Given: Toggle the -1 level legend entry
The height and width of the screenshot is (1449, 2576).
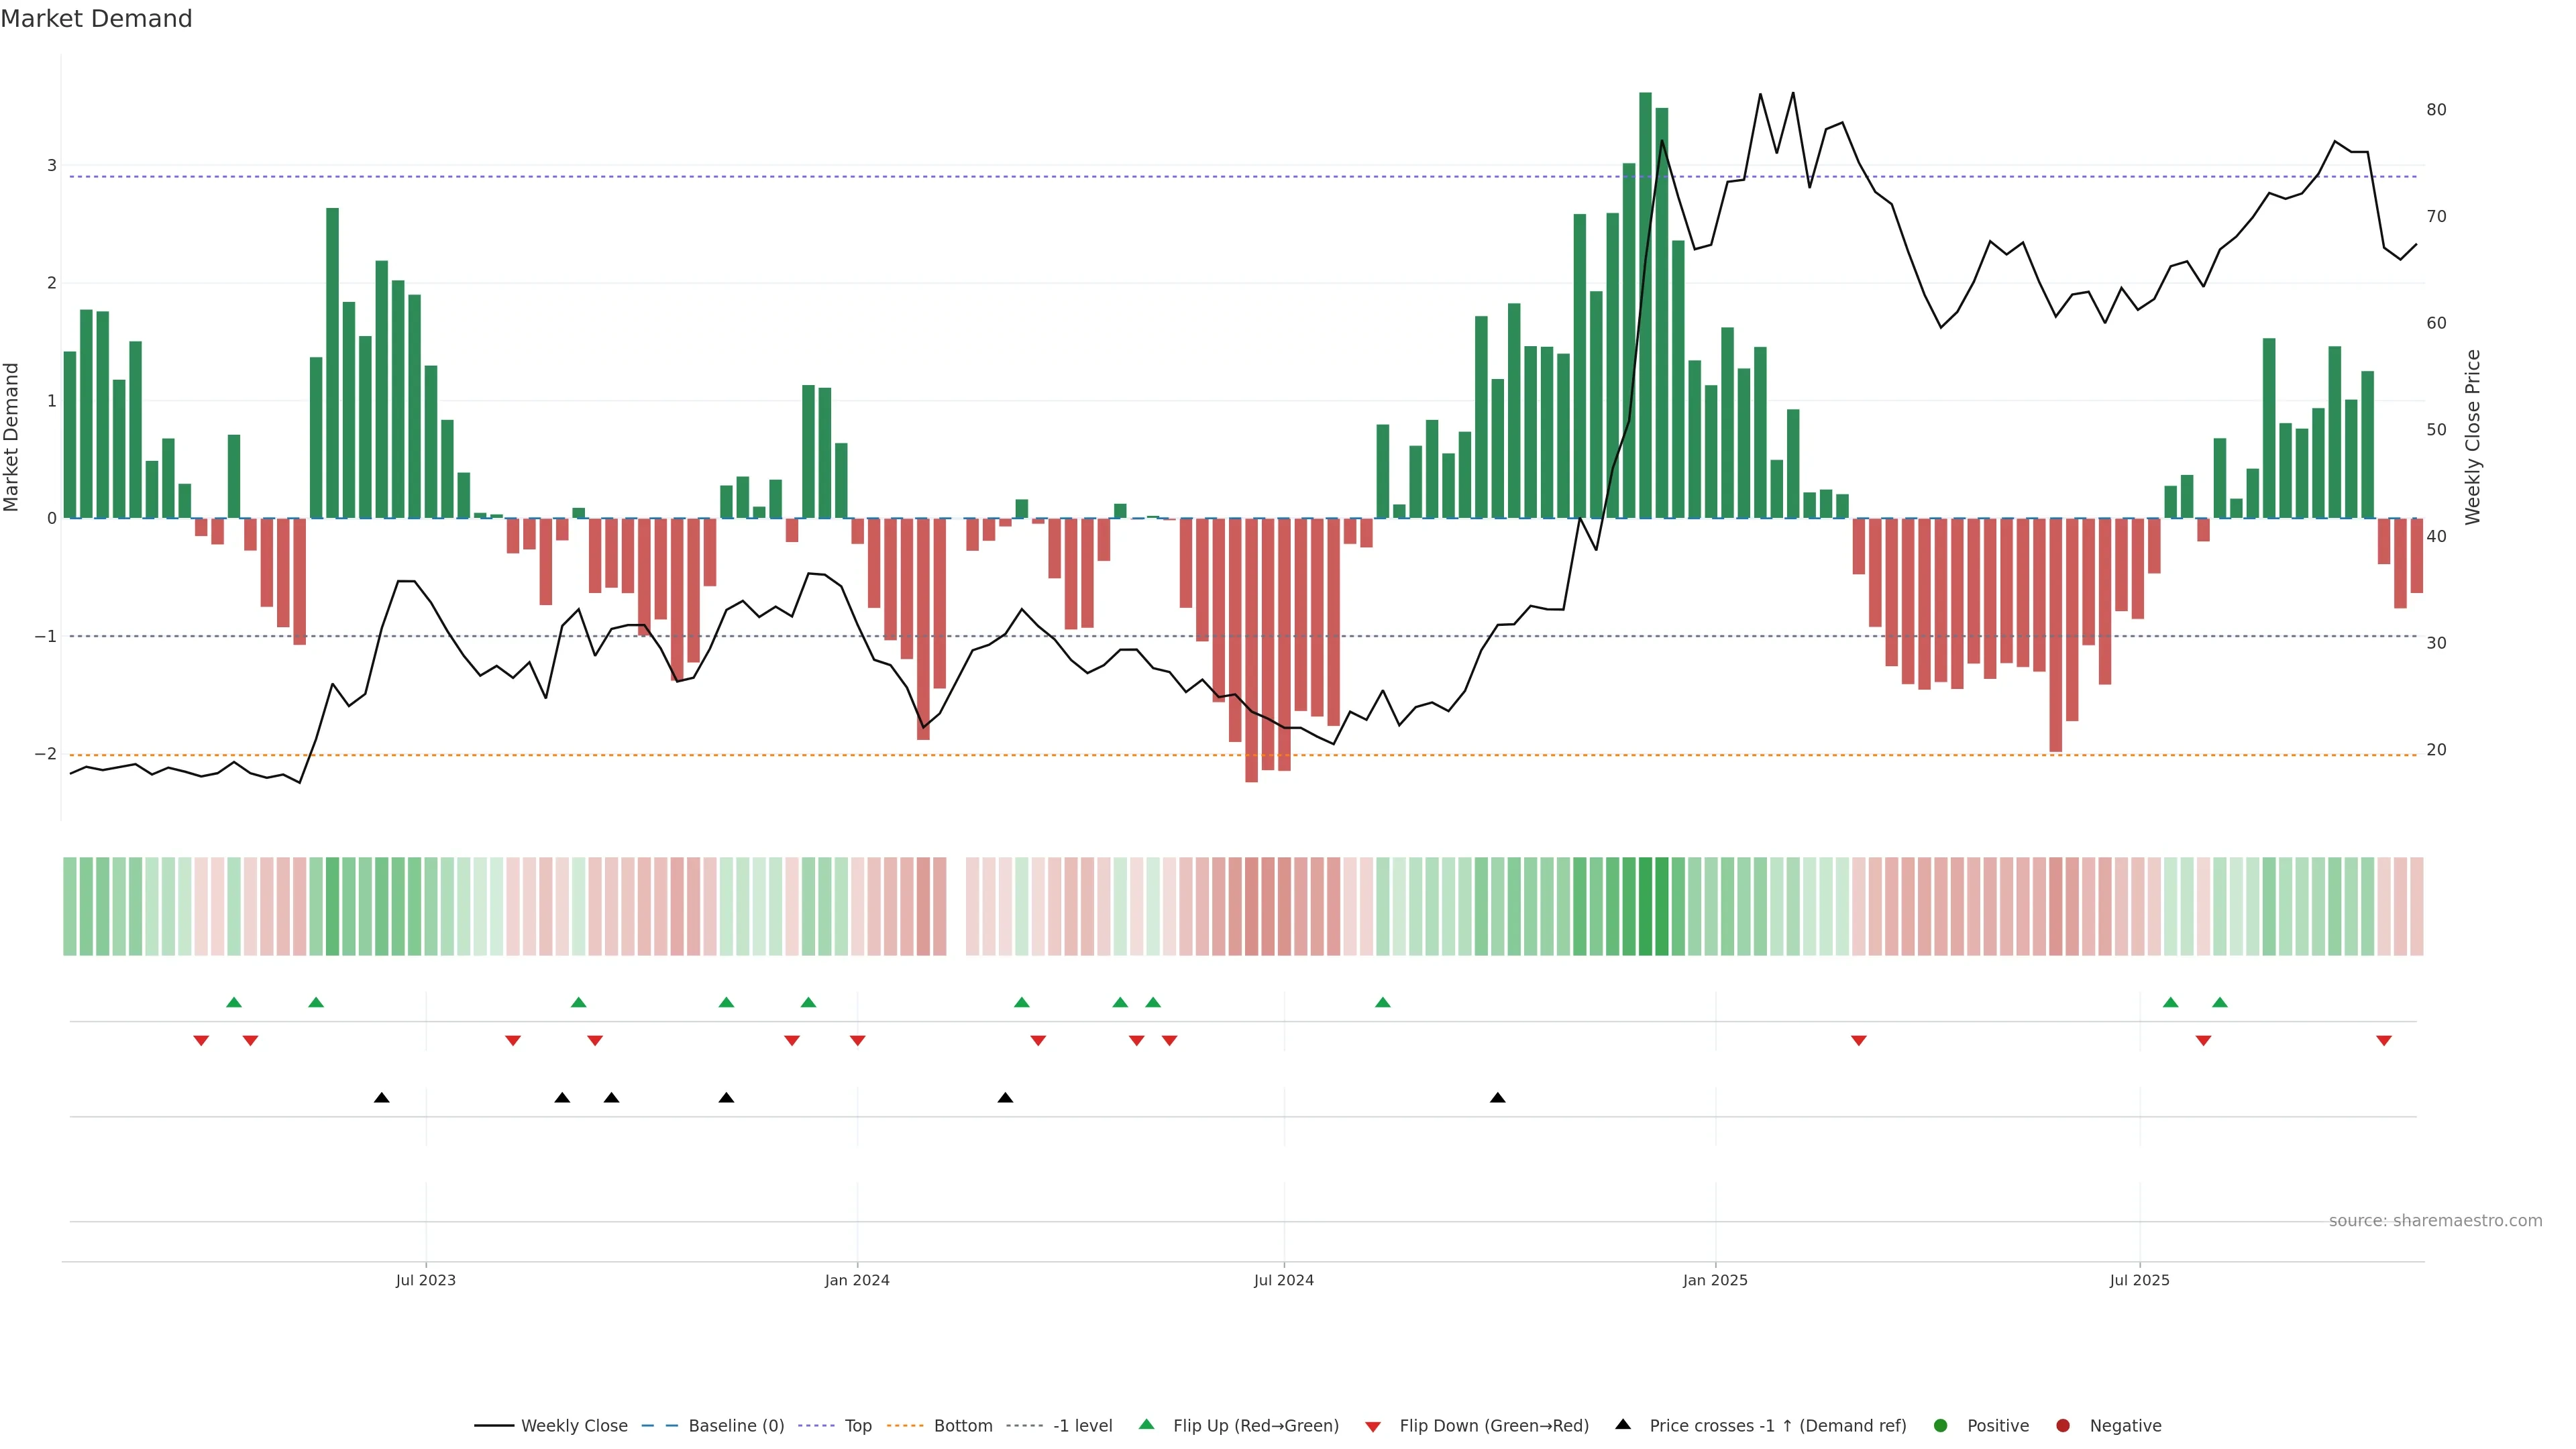Looking at the screenshot, I should (x=1082, y=1426).
